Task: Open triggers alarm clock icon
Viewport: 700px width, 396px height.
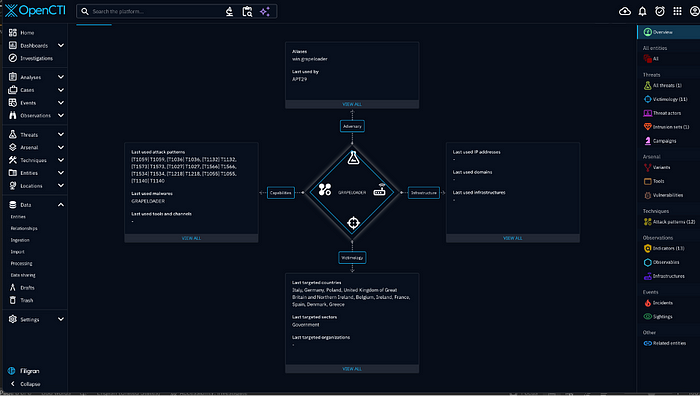Action: click(x=659, y=11)
